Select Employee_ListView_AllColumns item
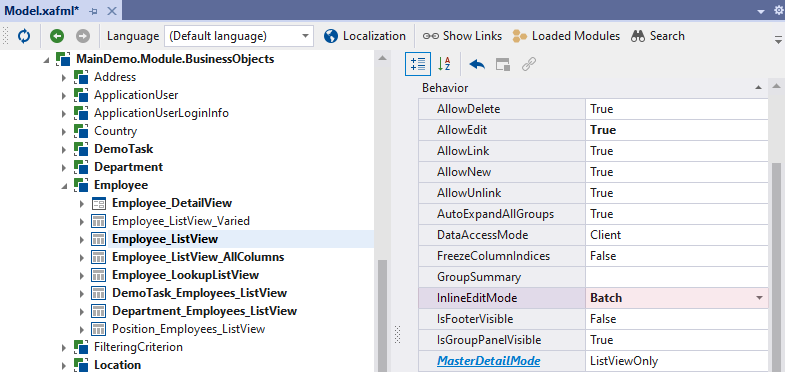The image size is (785, 372). (x=198, y=257)
